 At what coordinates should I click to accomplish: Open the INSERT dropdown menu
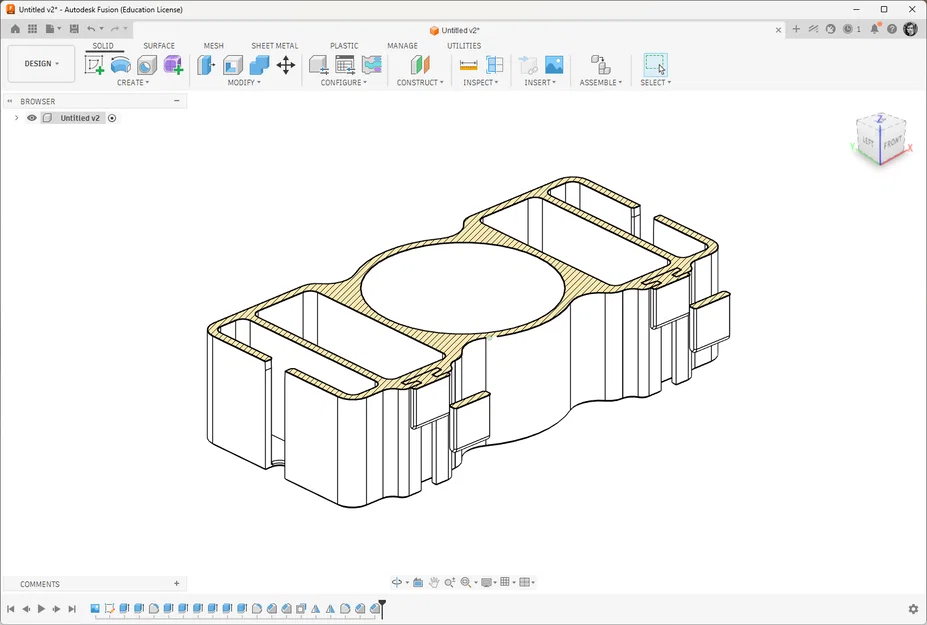[540, 83]
